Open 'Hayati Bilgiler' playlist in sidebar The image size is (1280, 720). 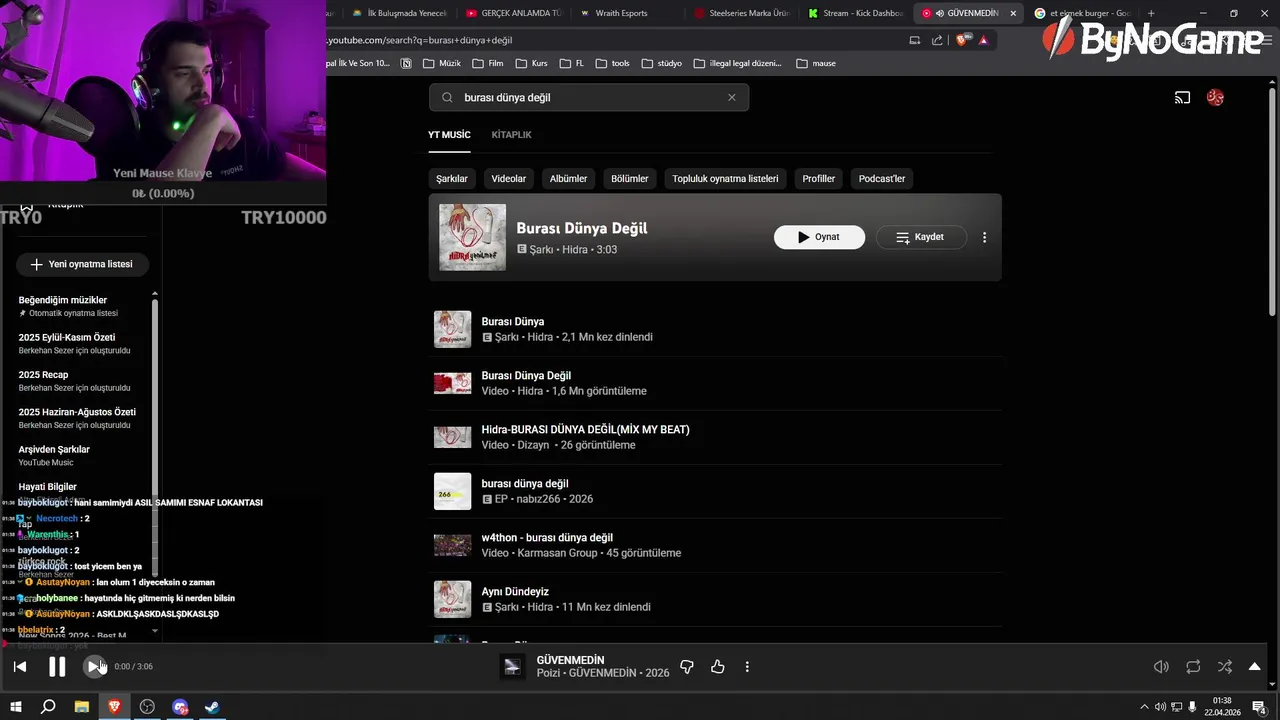click(x=48, y=487)
